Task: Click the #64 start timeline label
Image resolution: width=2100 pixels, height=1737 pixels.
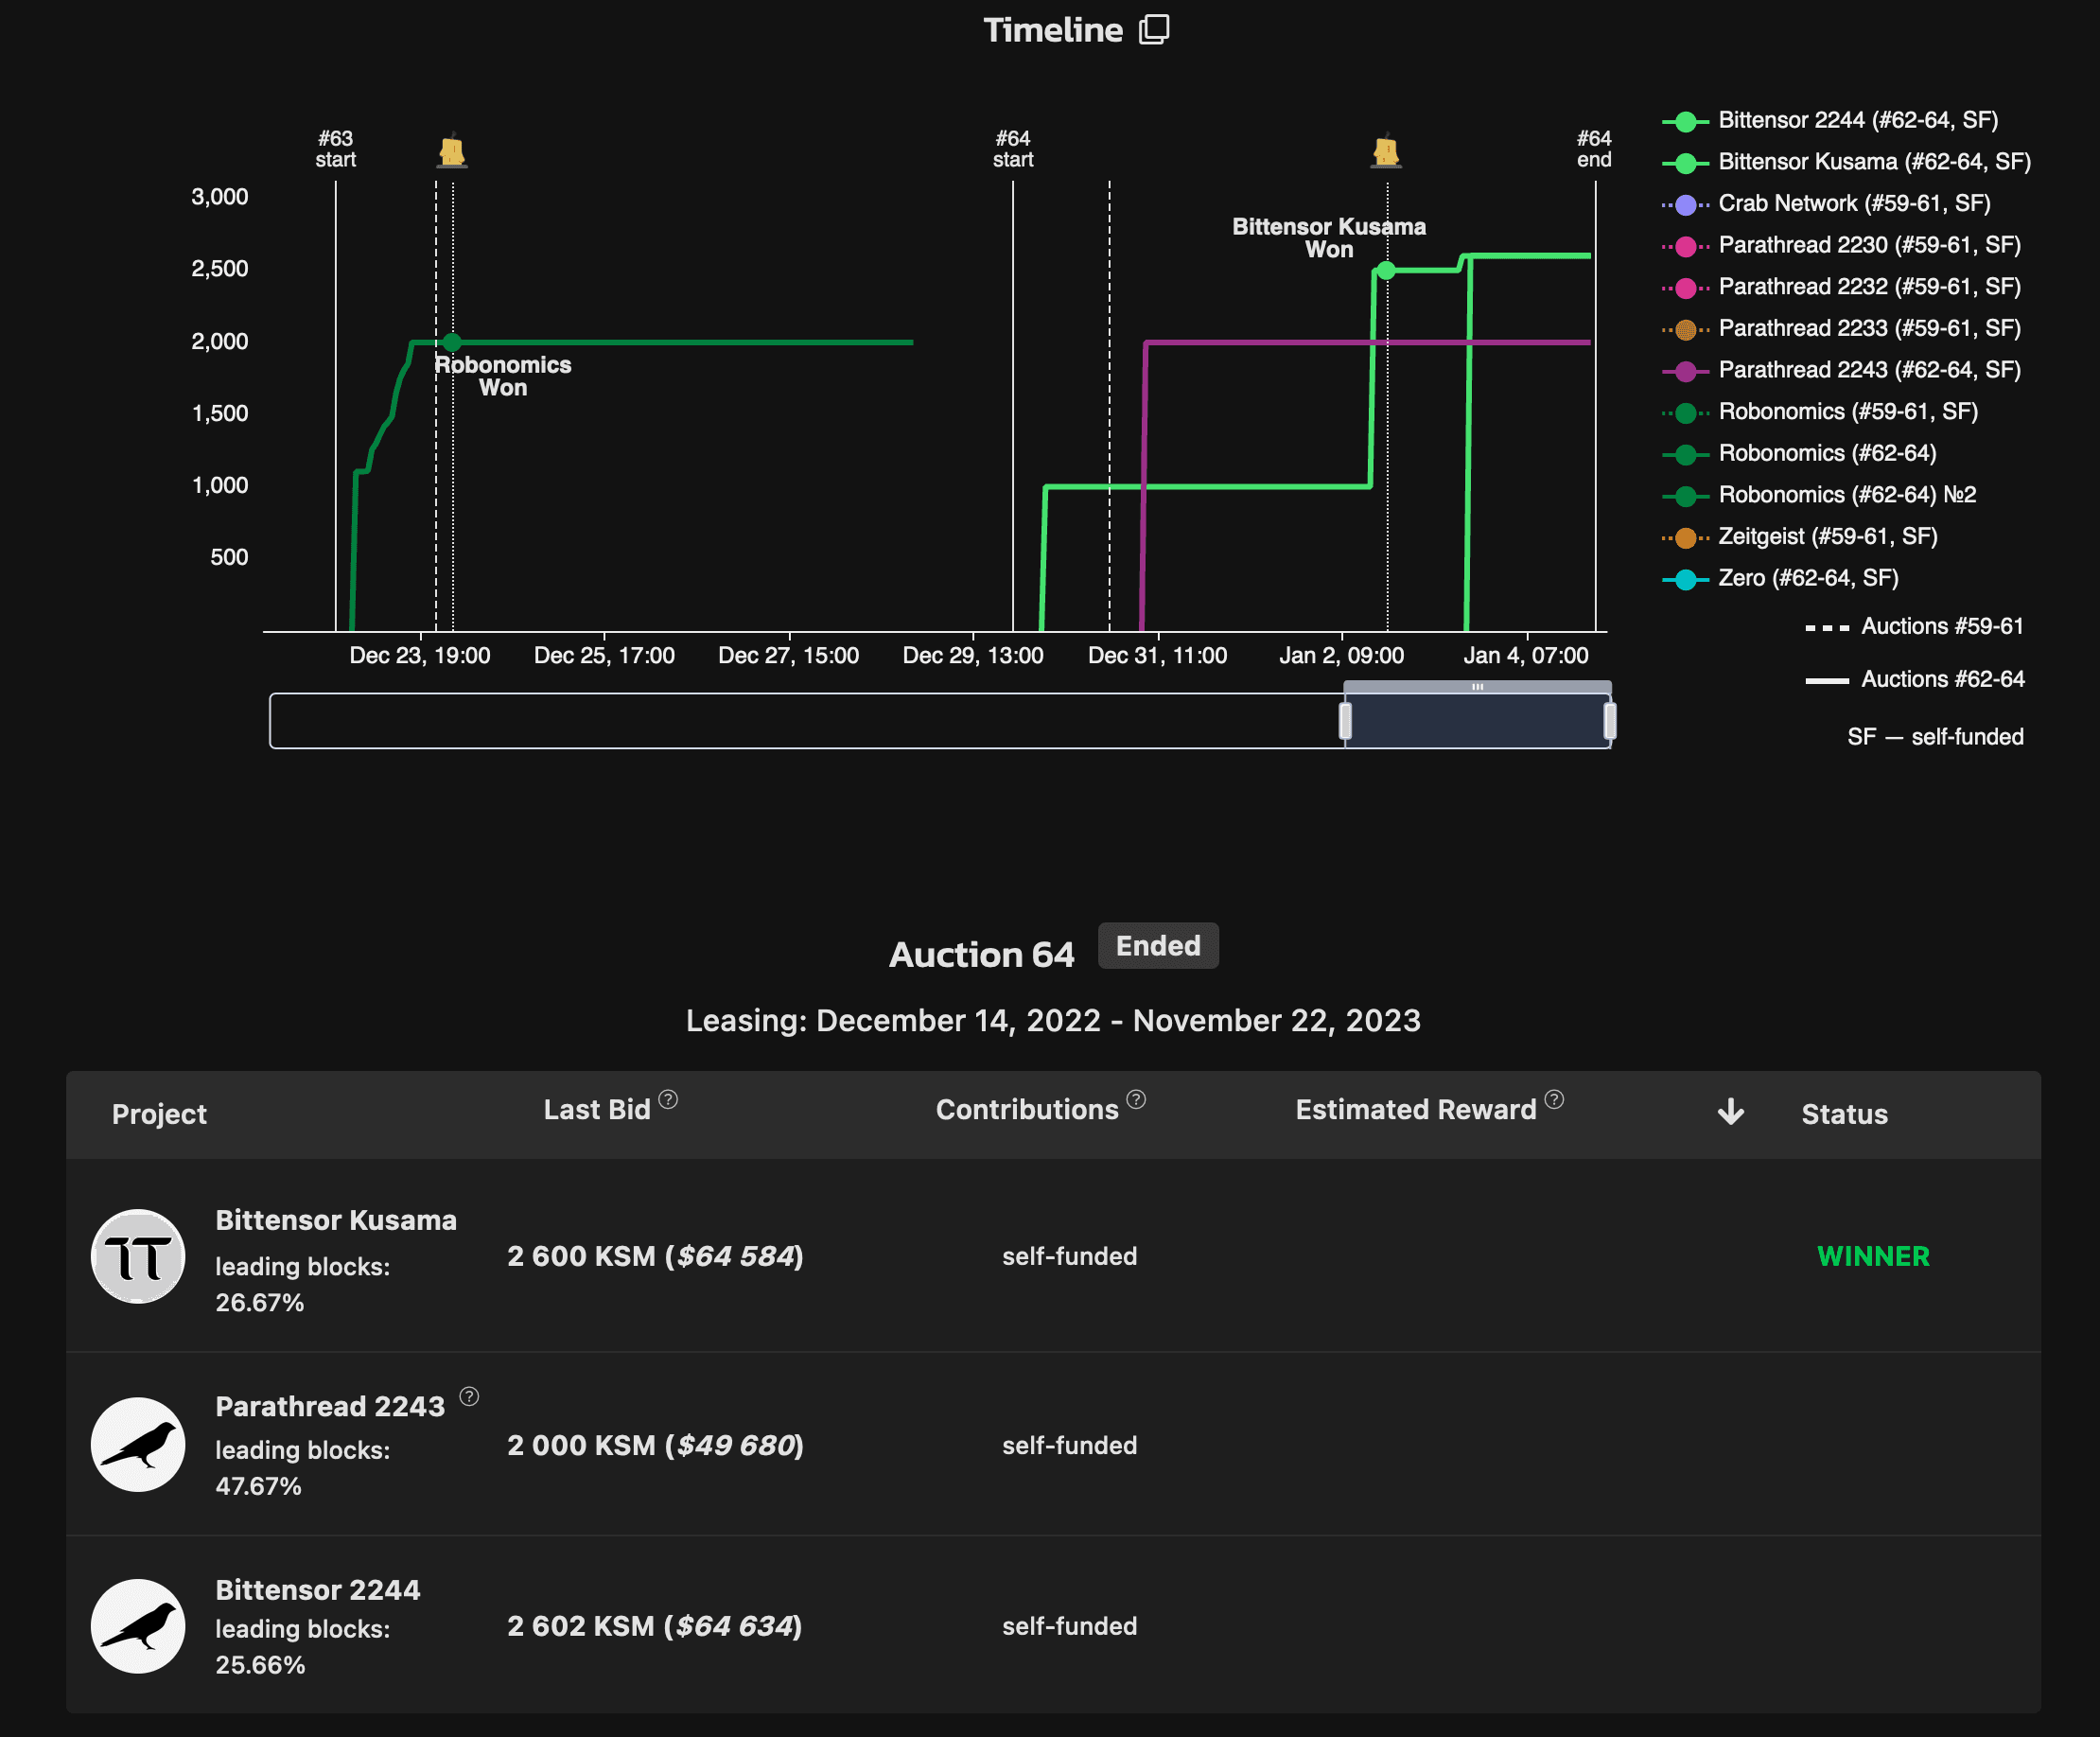Action: [1013, 149]
